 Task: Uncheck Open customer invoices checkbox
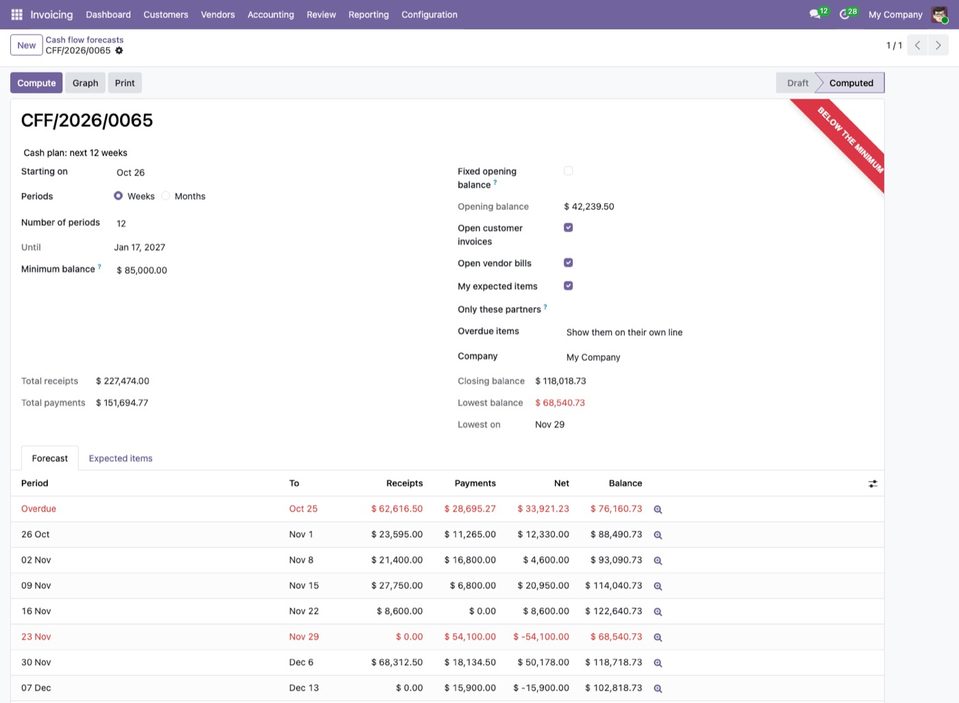click(568, 228)
